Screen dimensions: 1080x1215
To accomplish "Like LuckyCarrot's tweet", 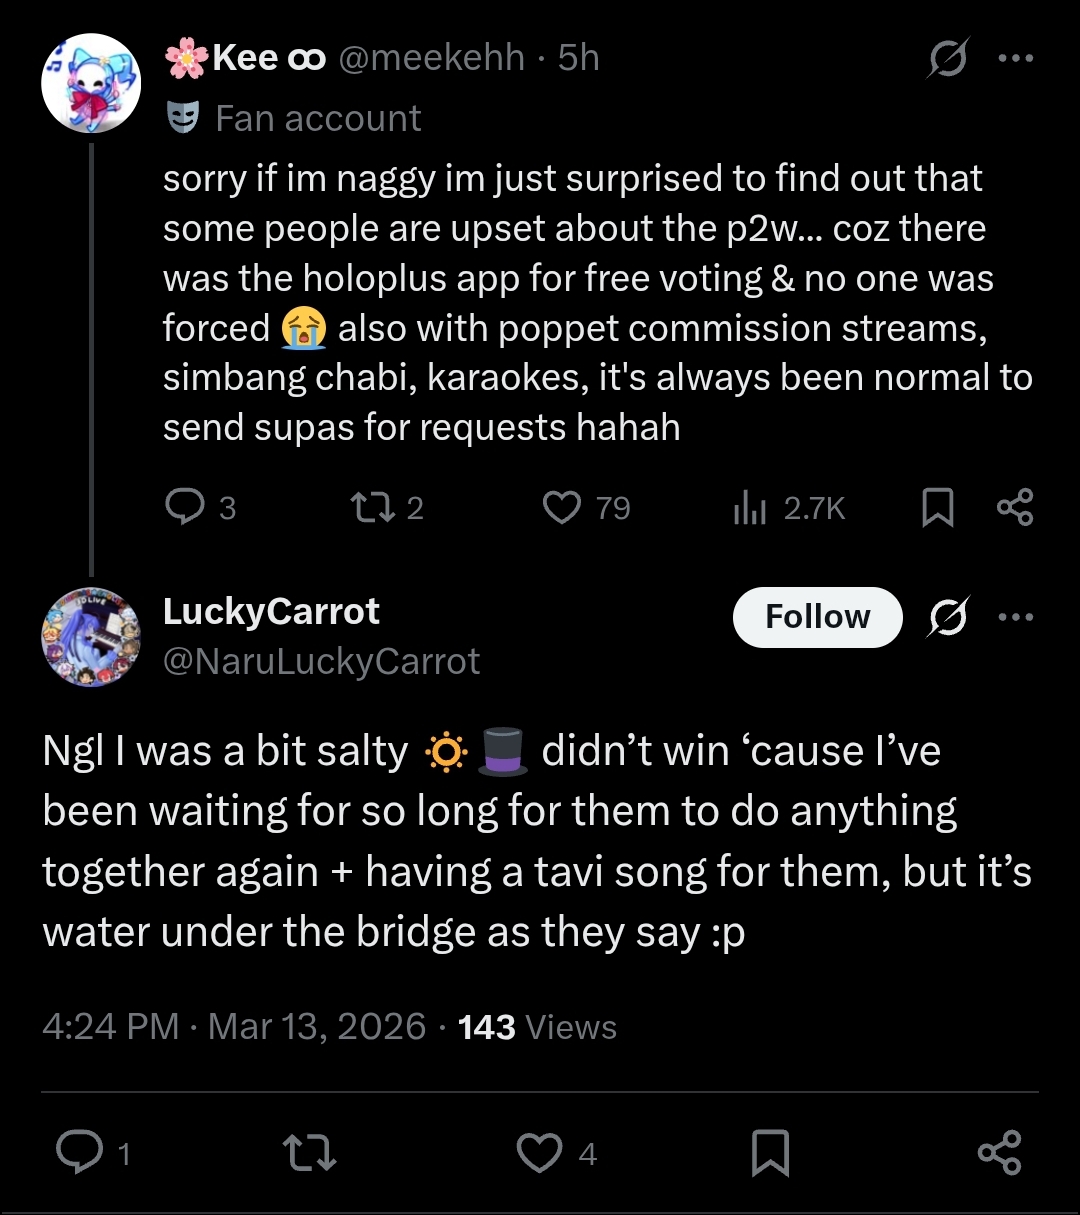I will point(539,1153).
